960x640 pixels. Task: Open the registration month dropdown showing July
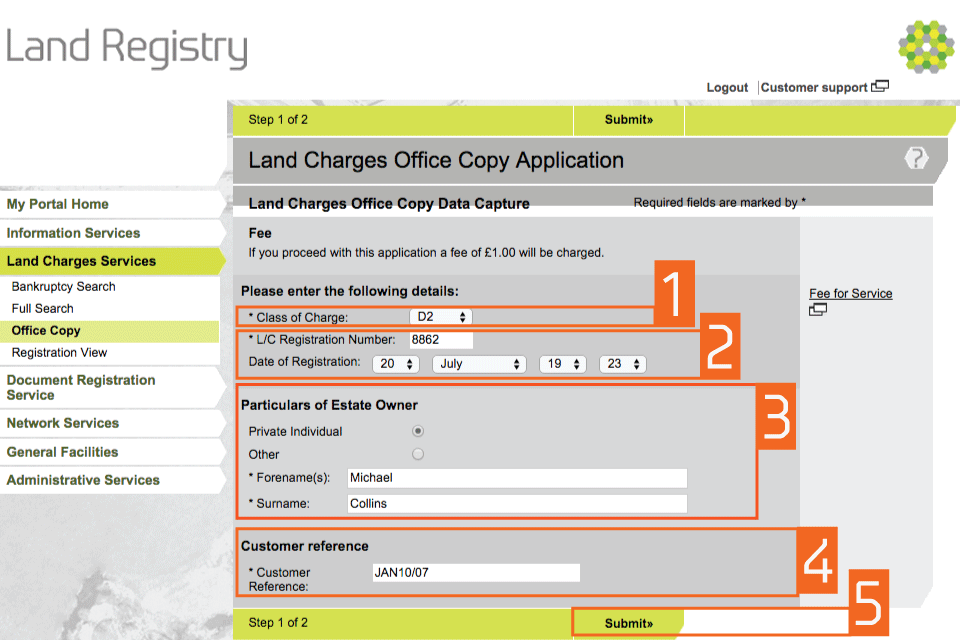pos(479,364)
